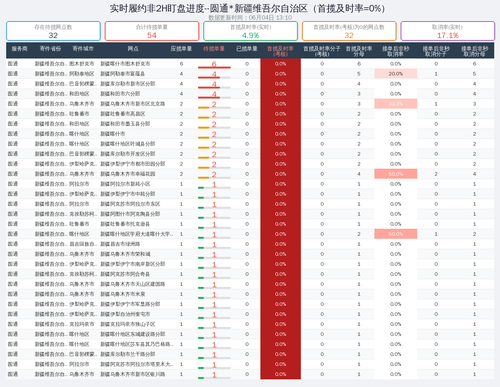Select the 新疆克拉玛依市独山子区 network cell
Screen dimensions: 500x387
[x=128, y=324]
